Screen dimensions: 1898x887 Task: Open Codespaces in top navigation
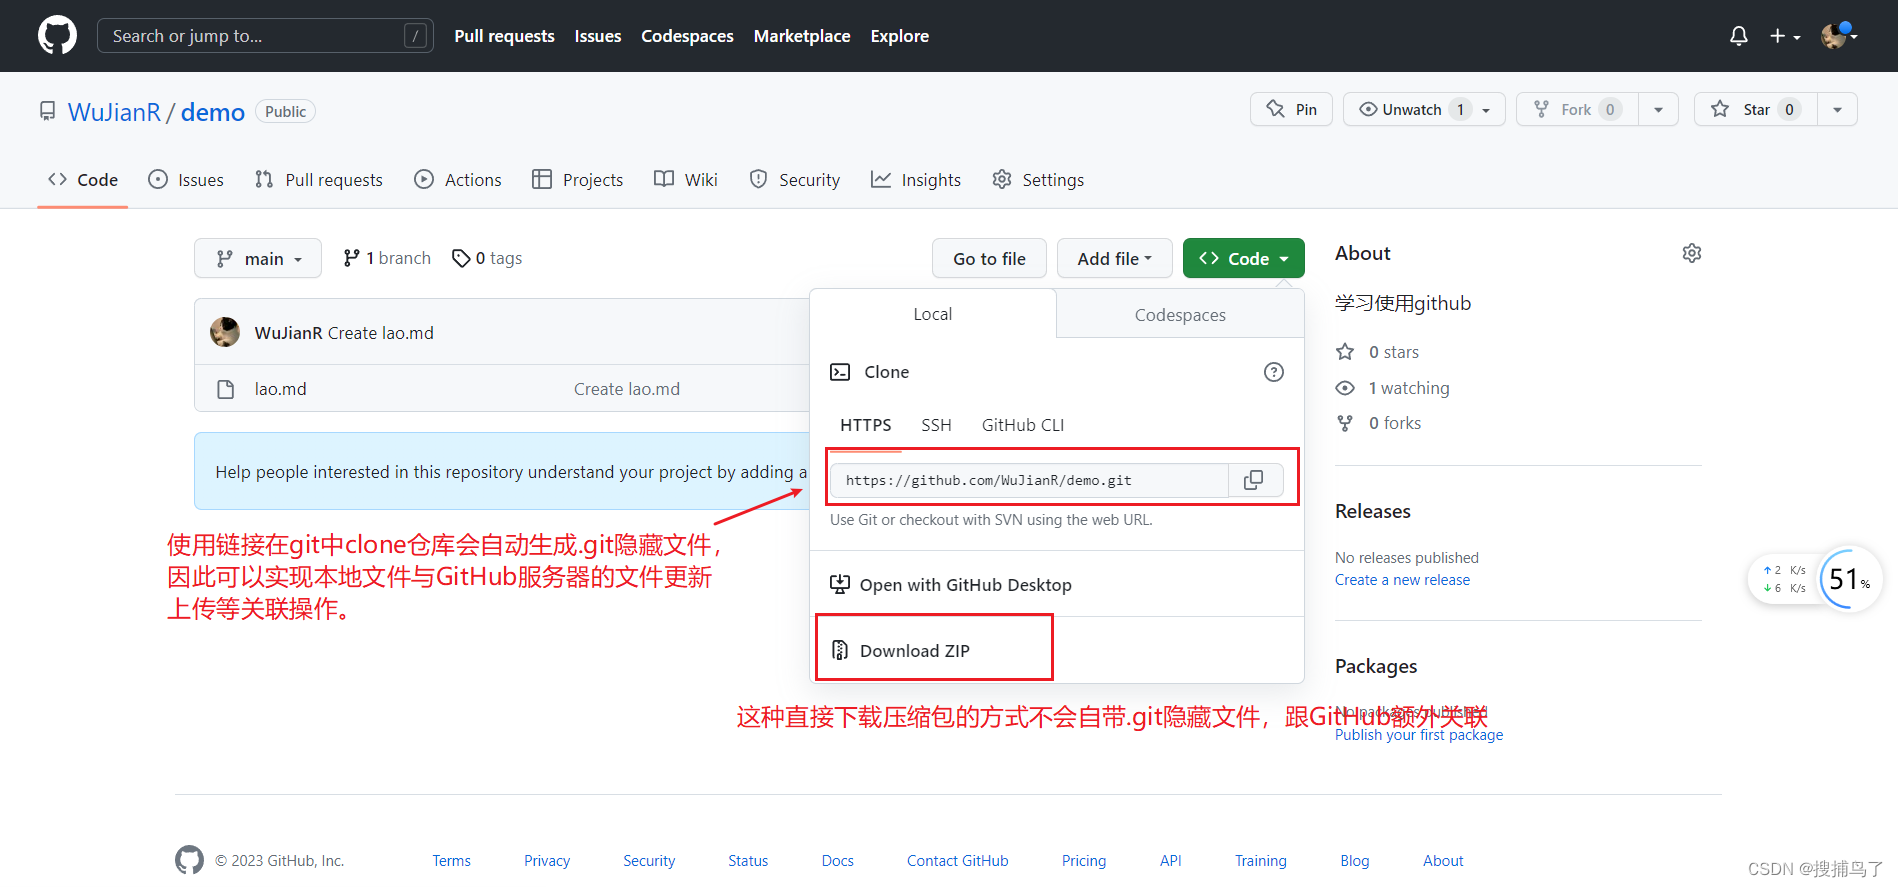pos(687,36)
